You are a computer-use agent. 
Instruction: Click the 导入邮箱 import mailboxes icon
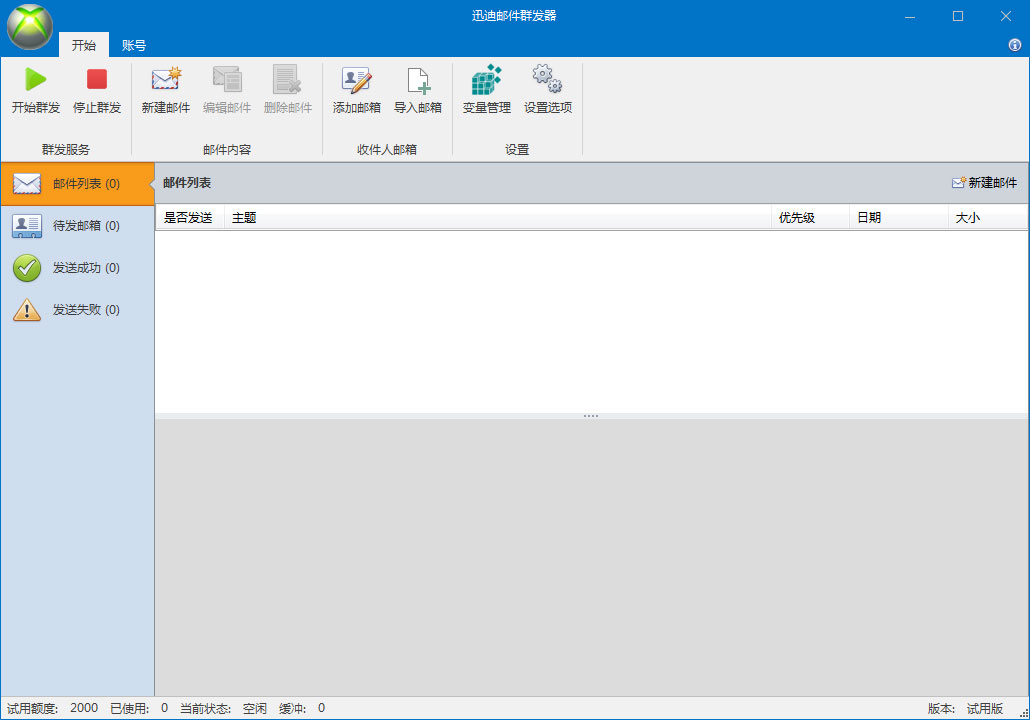[x=419, y=88]
